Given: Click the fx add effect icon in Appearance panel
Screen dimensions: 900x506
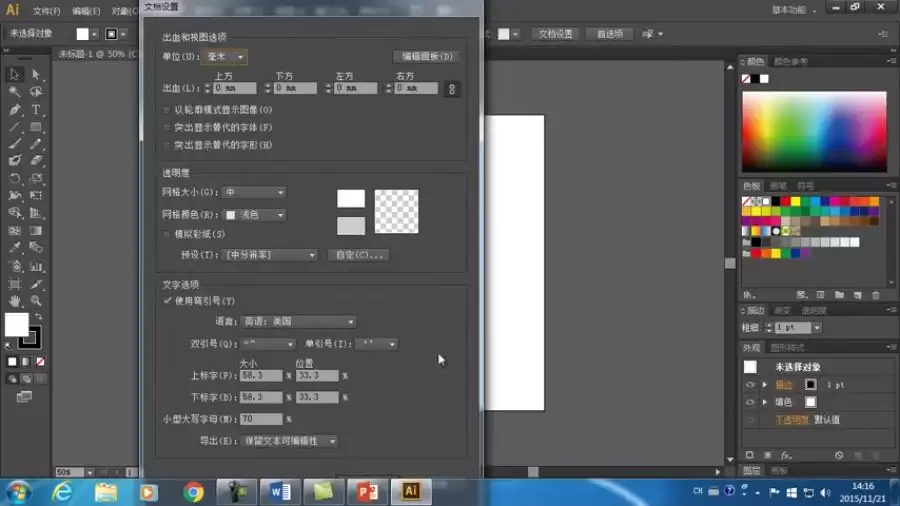Looking at the screenshot, I should [x=786, y=456].
